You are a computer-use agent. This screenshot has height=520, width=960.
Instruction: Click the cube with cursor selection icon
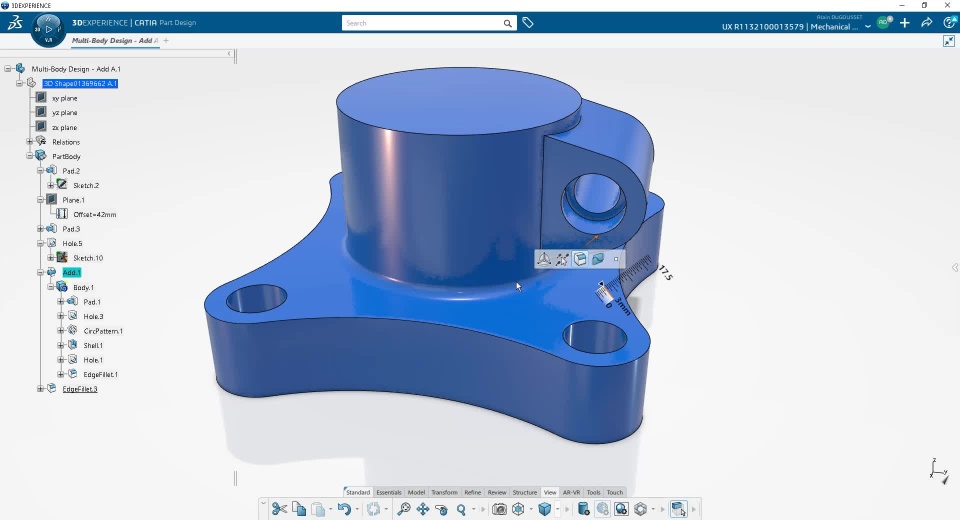(678, 509)
